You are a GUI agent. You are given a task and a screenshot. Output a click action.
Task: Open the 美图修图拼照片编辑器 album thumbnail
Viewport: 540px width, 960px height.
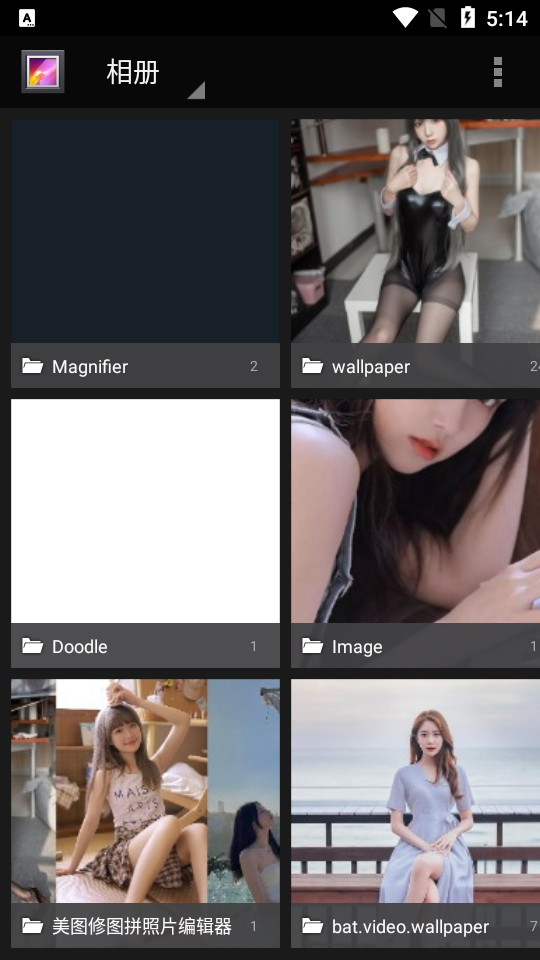click(145, 790)
